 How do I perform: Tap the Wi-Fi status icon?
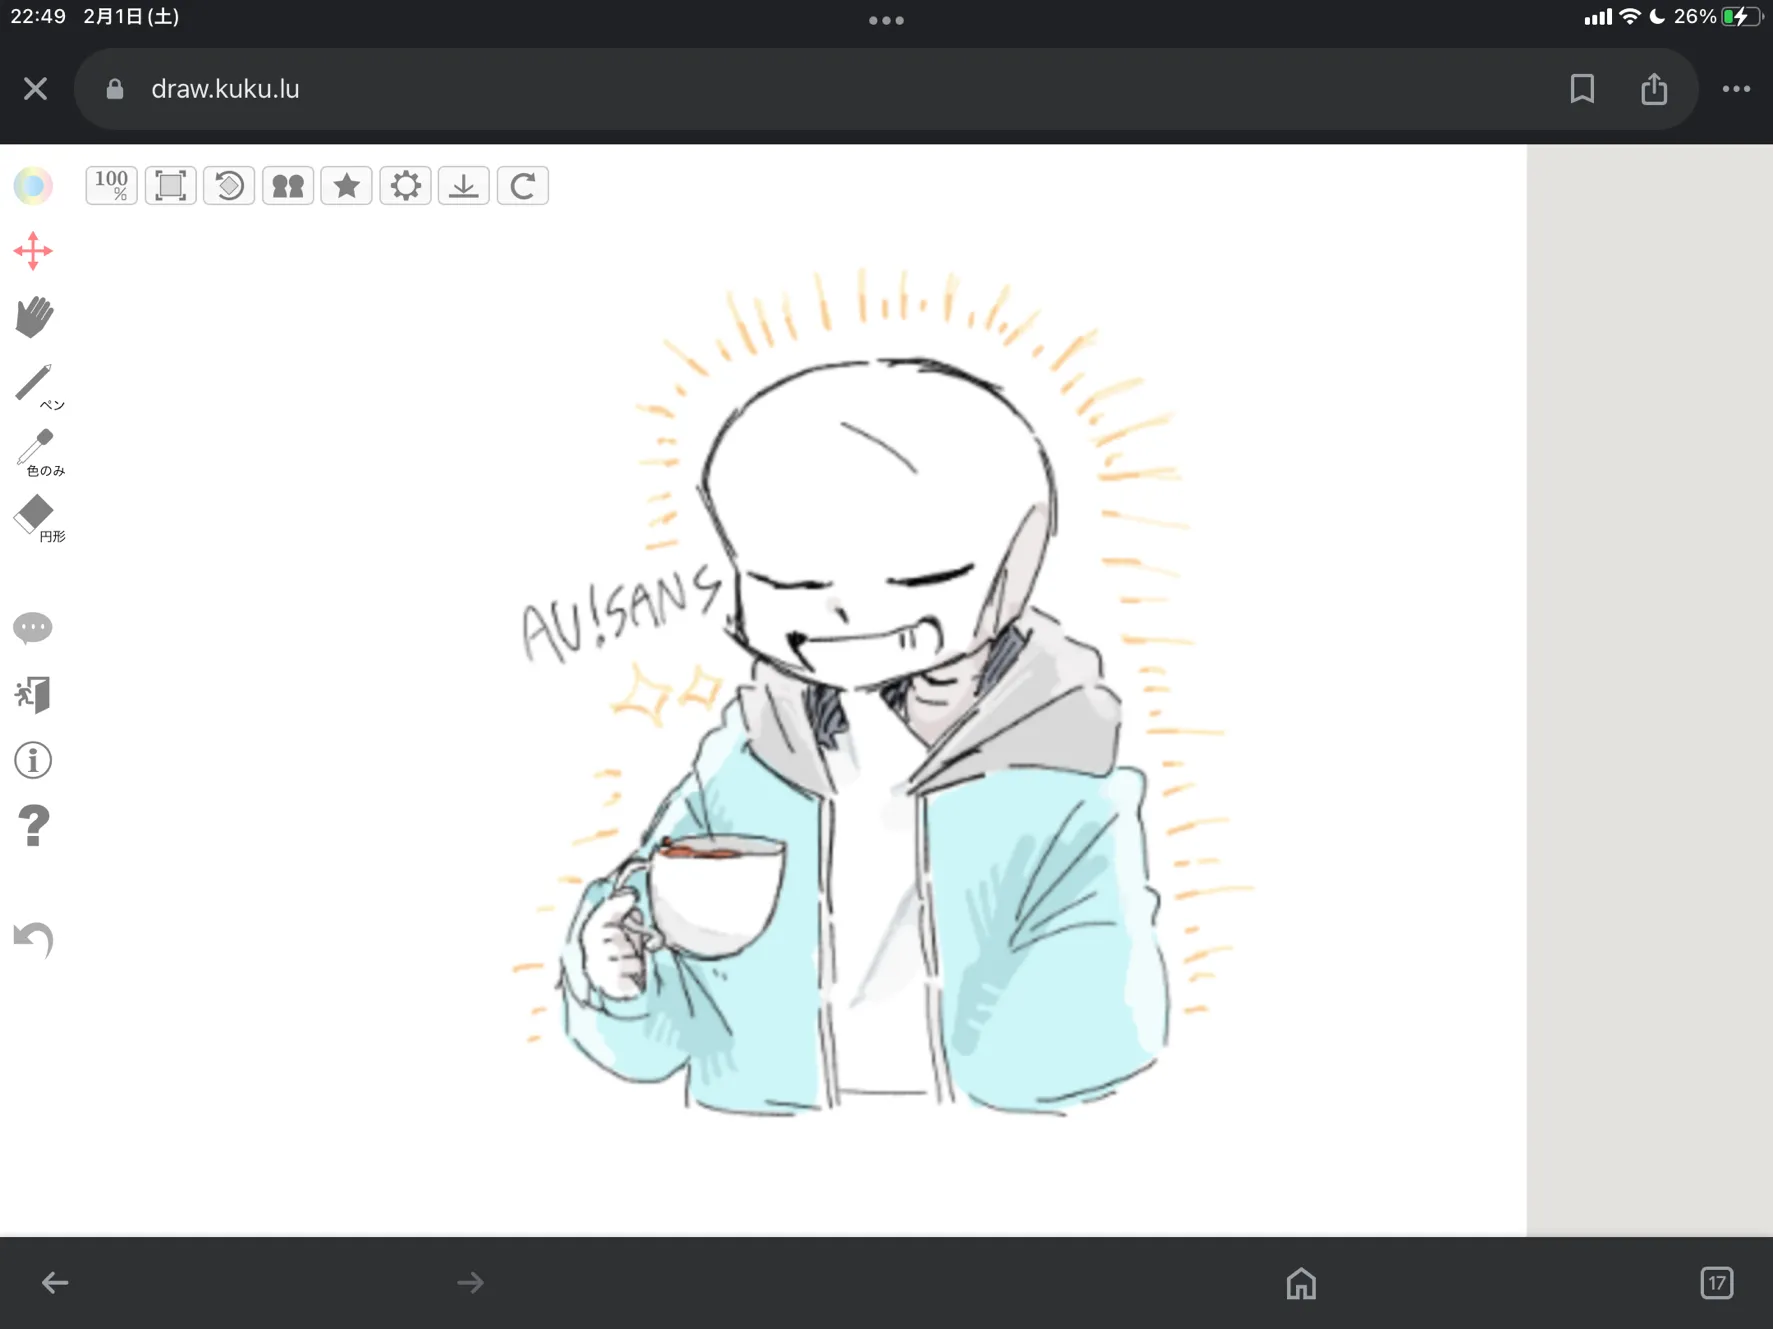[x=1630, y=17]
